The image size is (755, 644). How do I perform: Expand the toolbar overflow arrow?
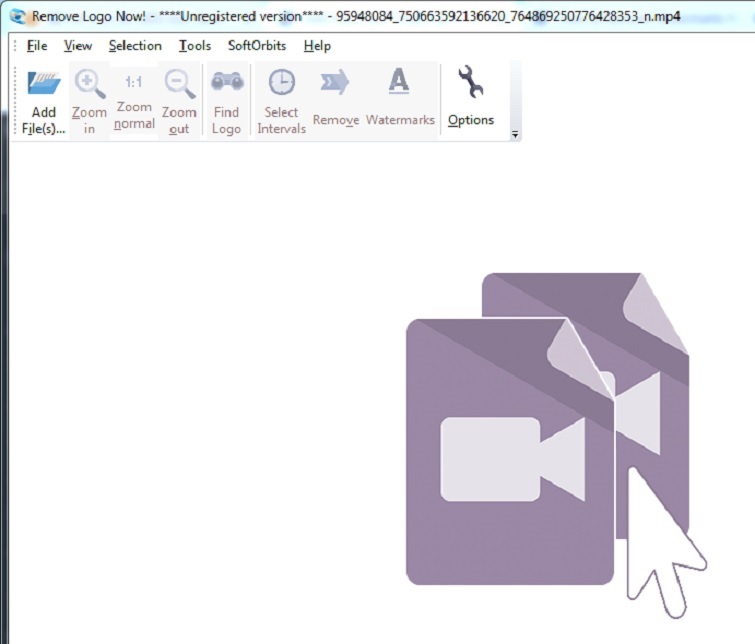515,134
